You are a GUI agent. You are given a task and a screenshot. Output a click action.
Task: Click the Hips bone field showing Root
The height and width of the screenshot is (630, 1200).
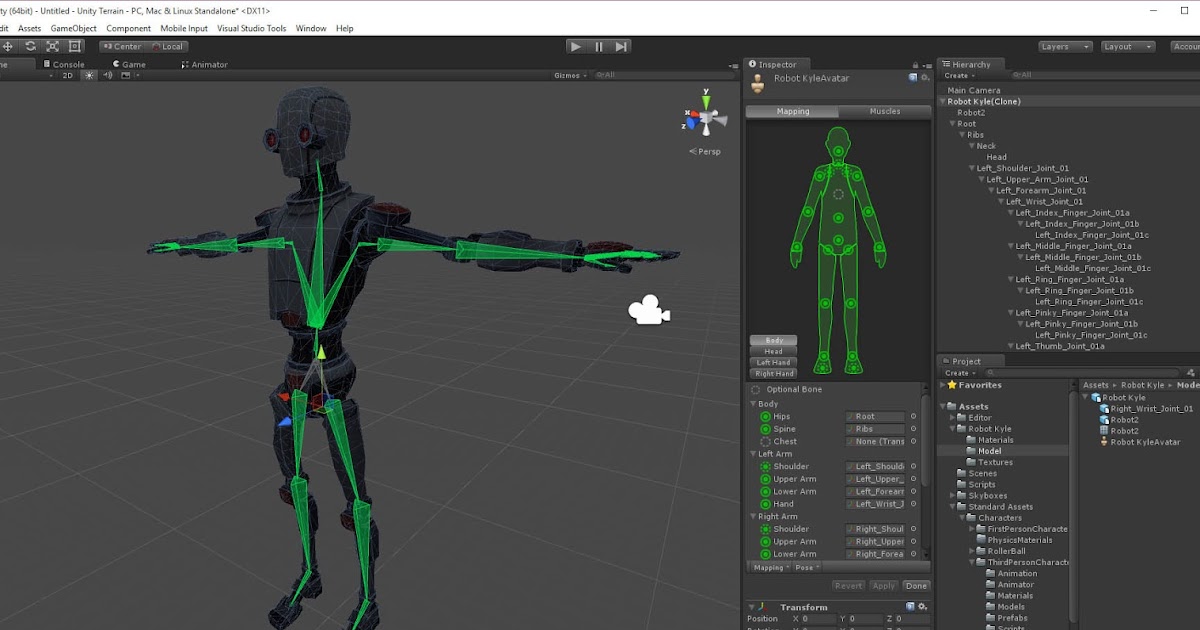(x=875, y=416)
